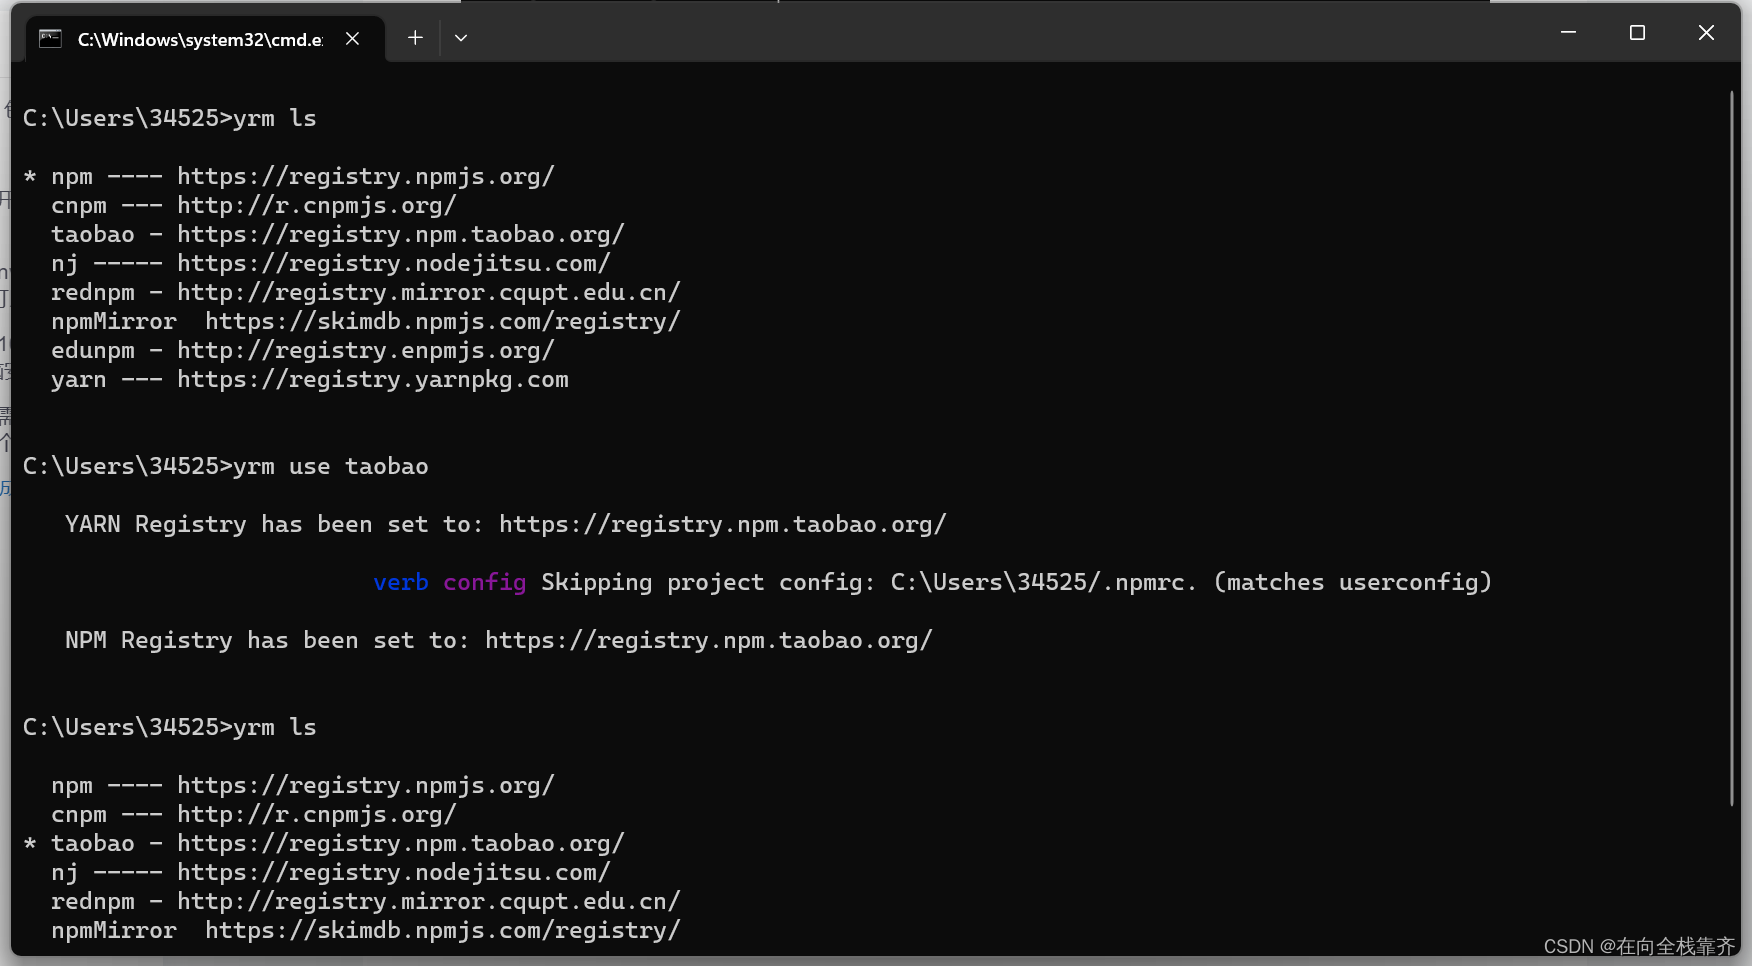Screen dimensions: 1752x966
Task: Expand the new tab profile dropdown
Action: [x=461, y=38]
